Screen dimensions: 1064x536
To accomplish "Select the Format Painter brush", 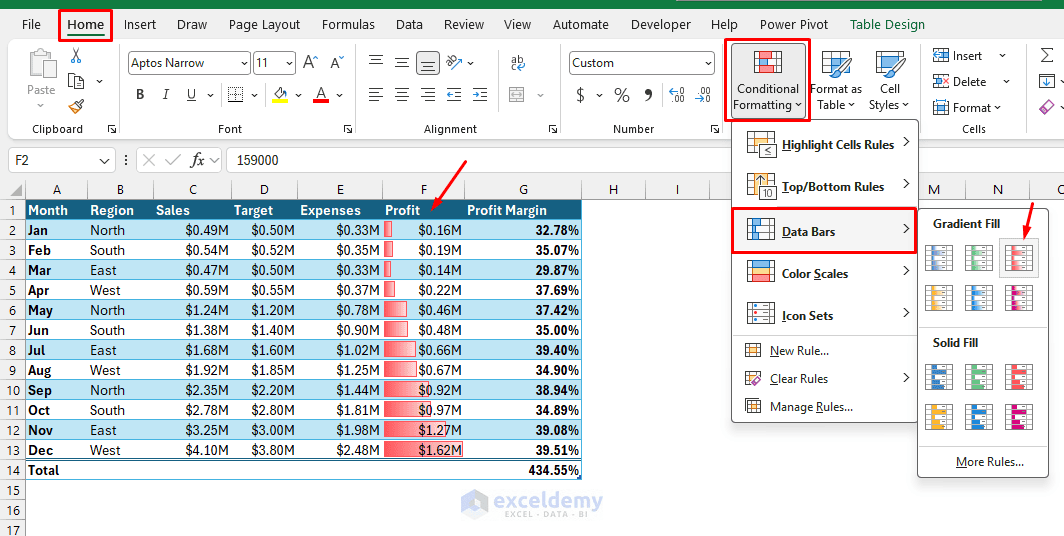I will coord(76,107).
